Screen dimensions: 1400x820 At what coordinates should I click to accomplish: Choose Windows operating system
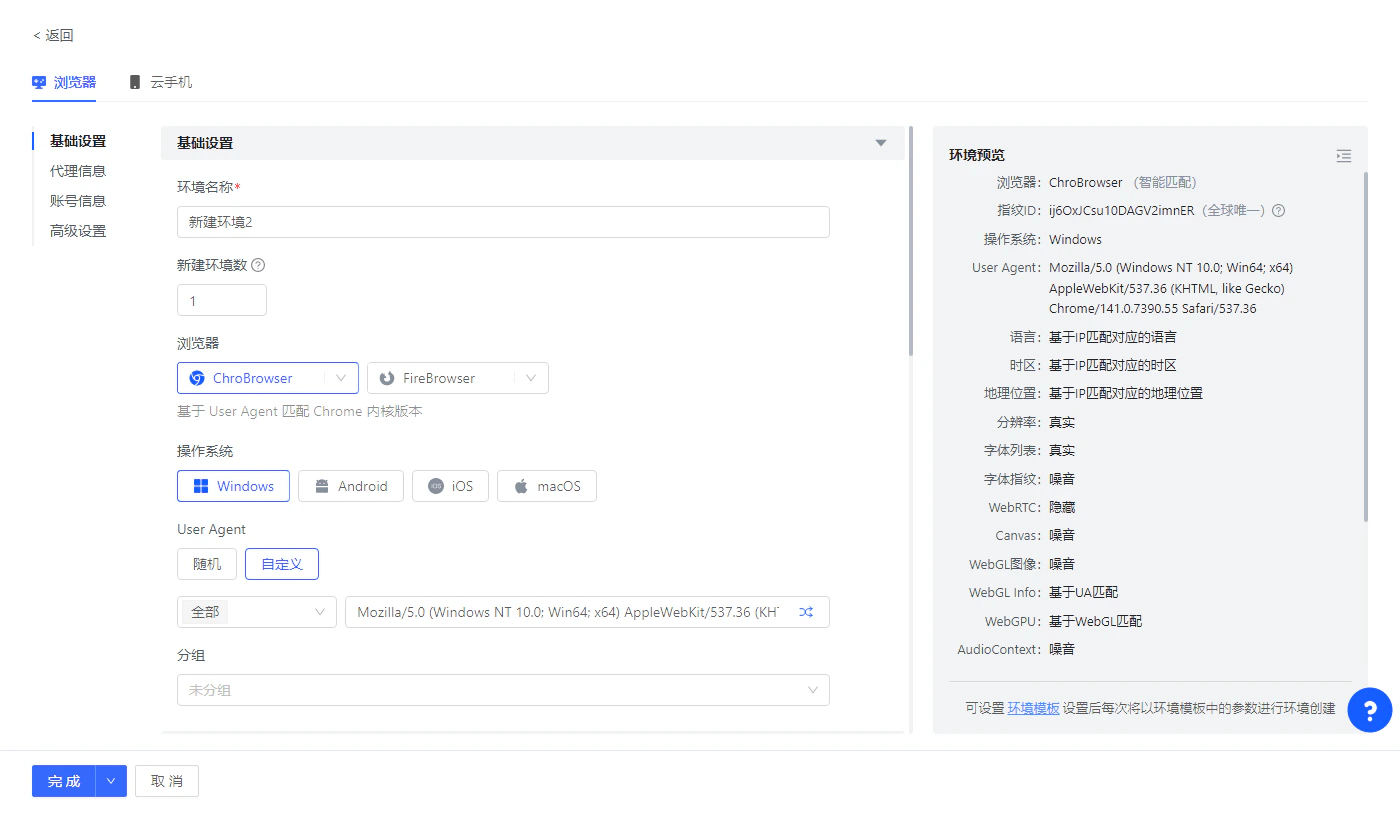(233, 486)
